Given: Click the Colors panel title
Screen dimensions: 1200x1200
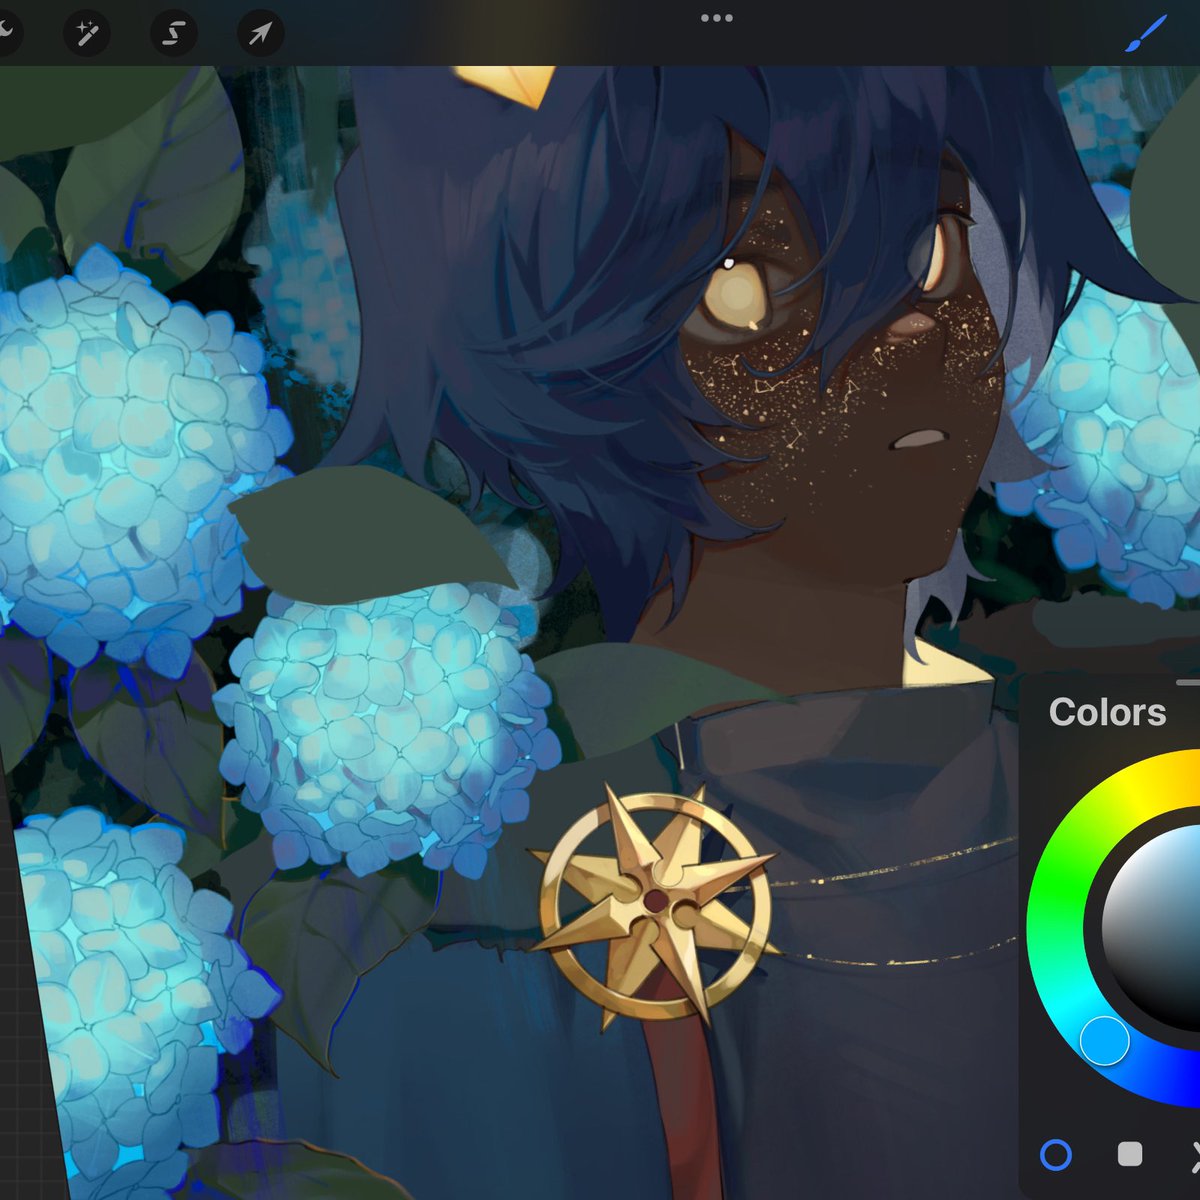Looking at the screenshot, I should [1107, 712].
